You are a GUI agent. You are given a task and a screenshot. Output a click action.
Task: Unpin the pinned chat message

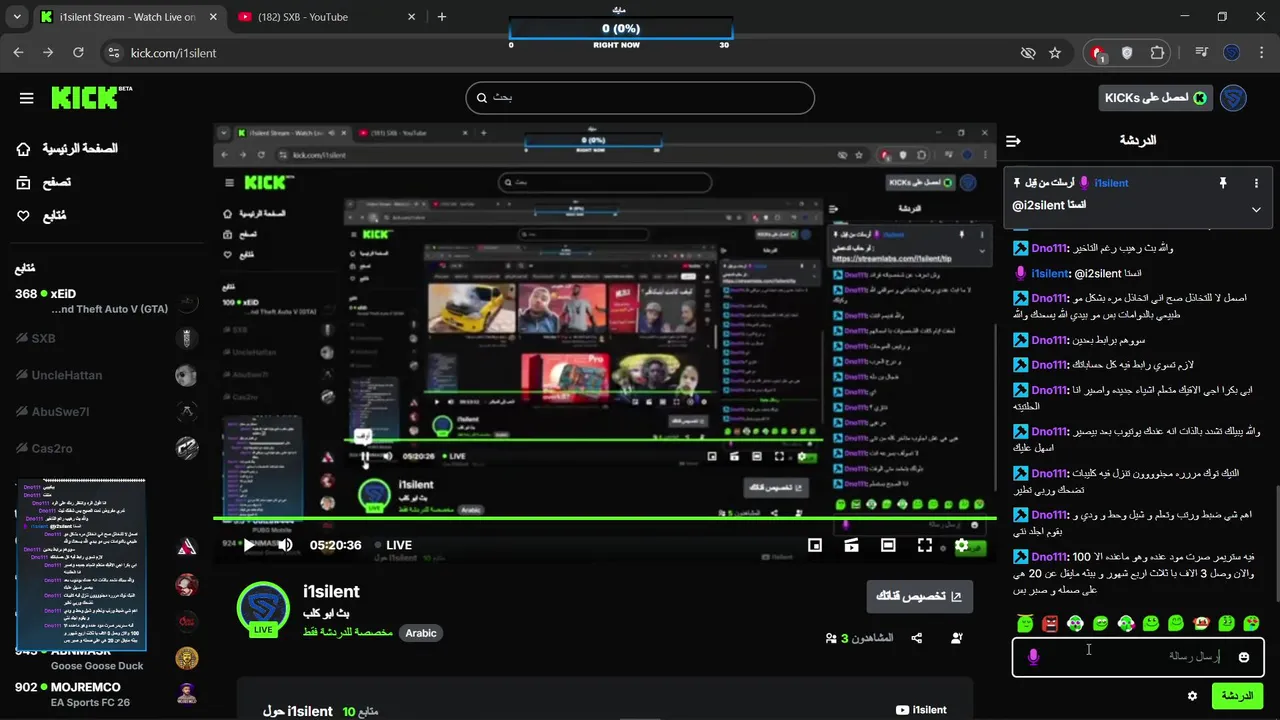pyautogui.click(x=1222, y=183)
